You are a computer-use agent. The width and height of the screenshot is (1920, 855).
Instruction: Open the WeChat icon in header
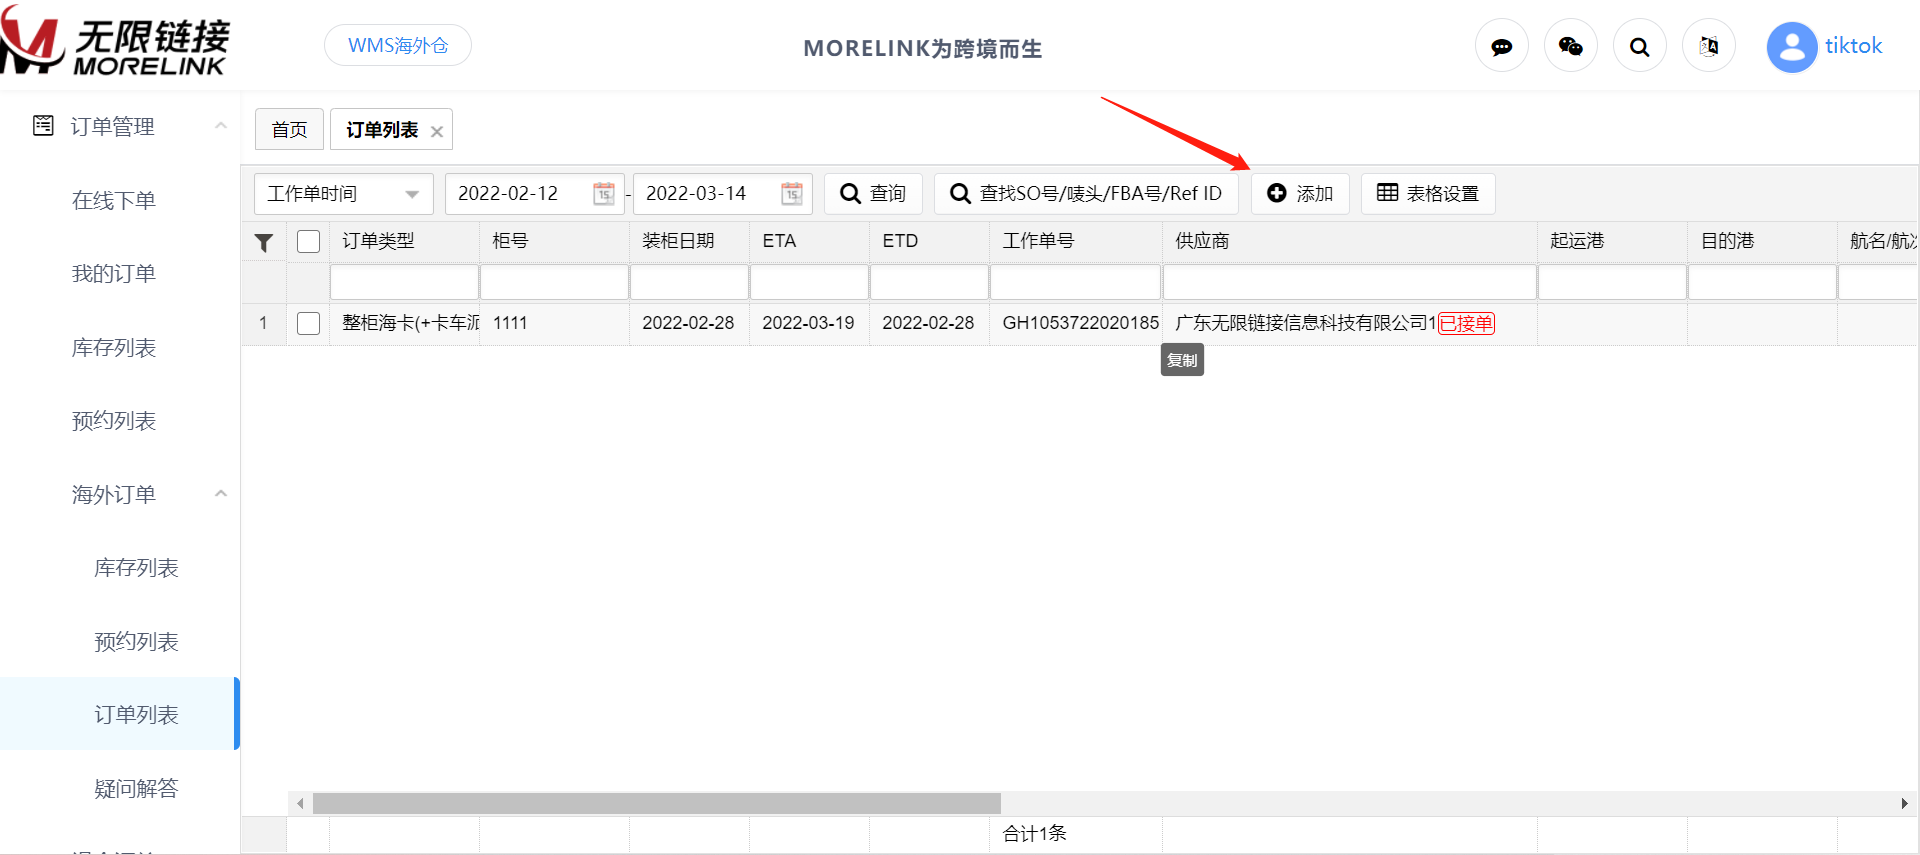[x=1571, y=46]
